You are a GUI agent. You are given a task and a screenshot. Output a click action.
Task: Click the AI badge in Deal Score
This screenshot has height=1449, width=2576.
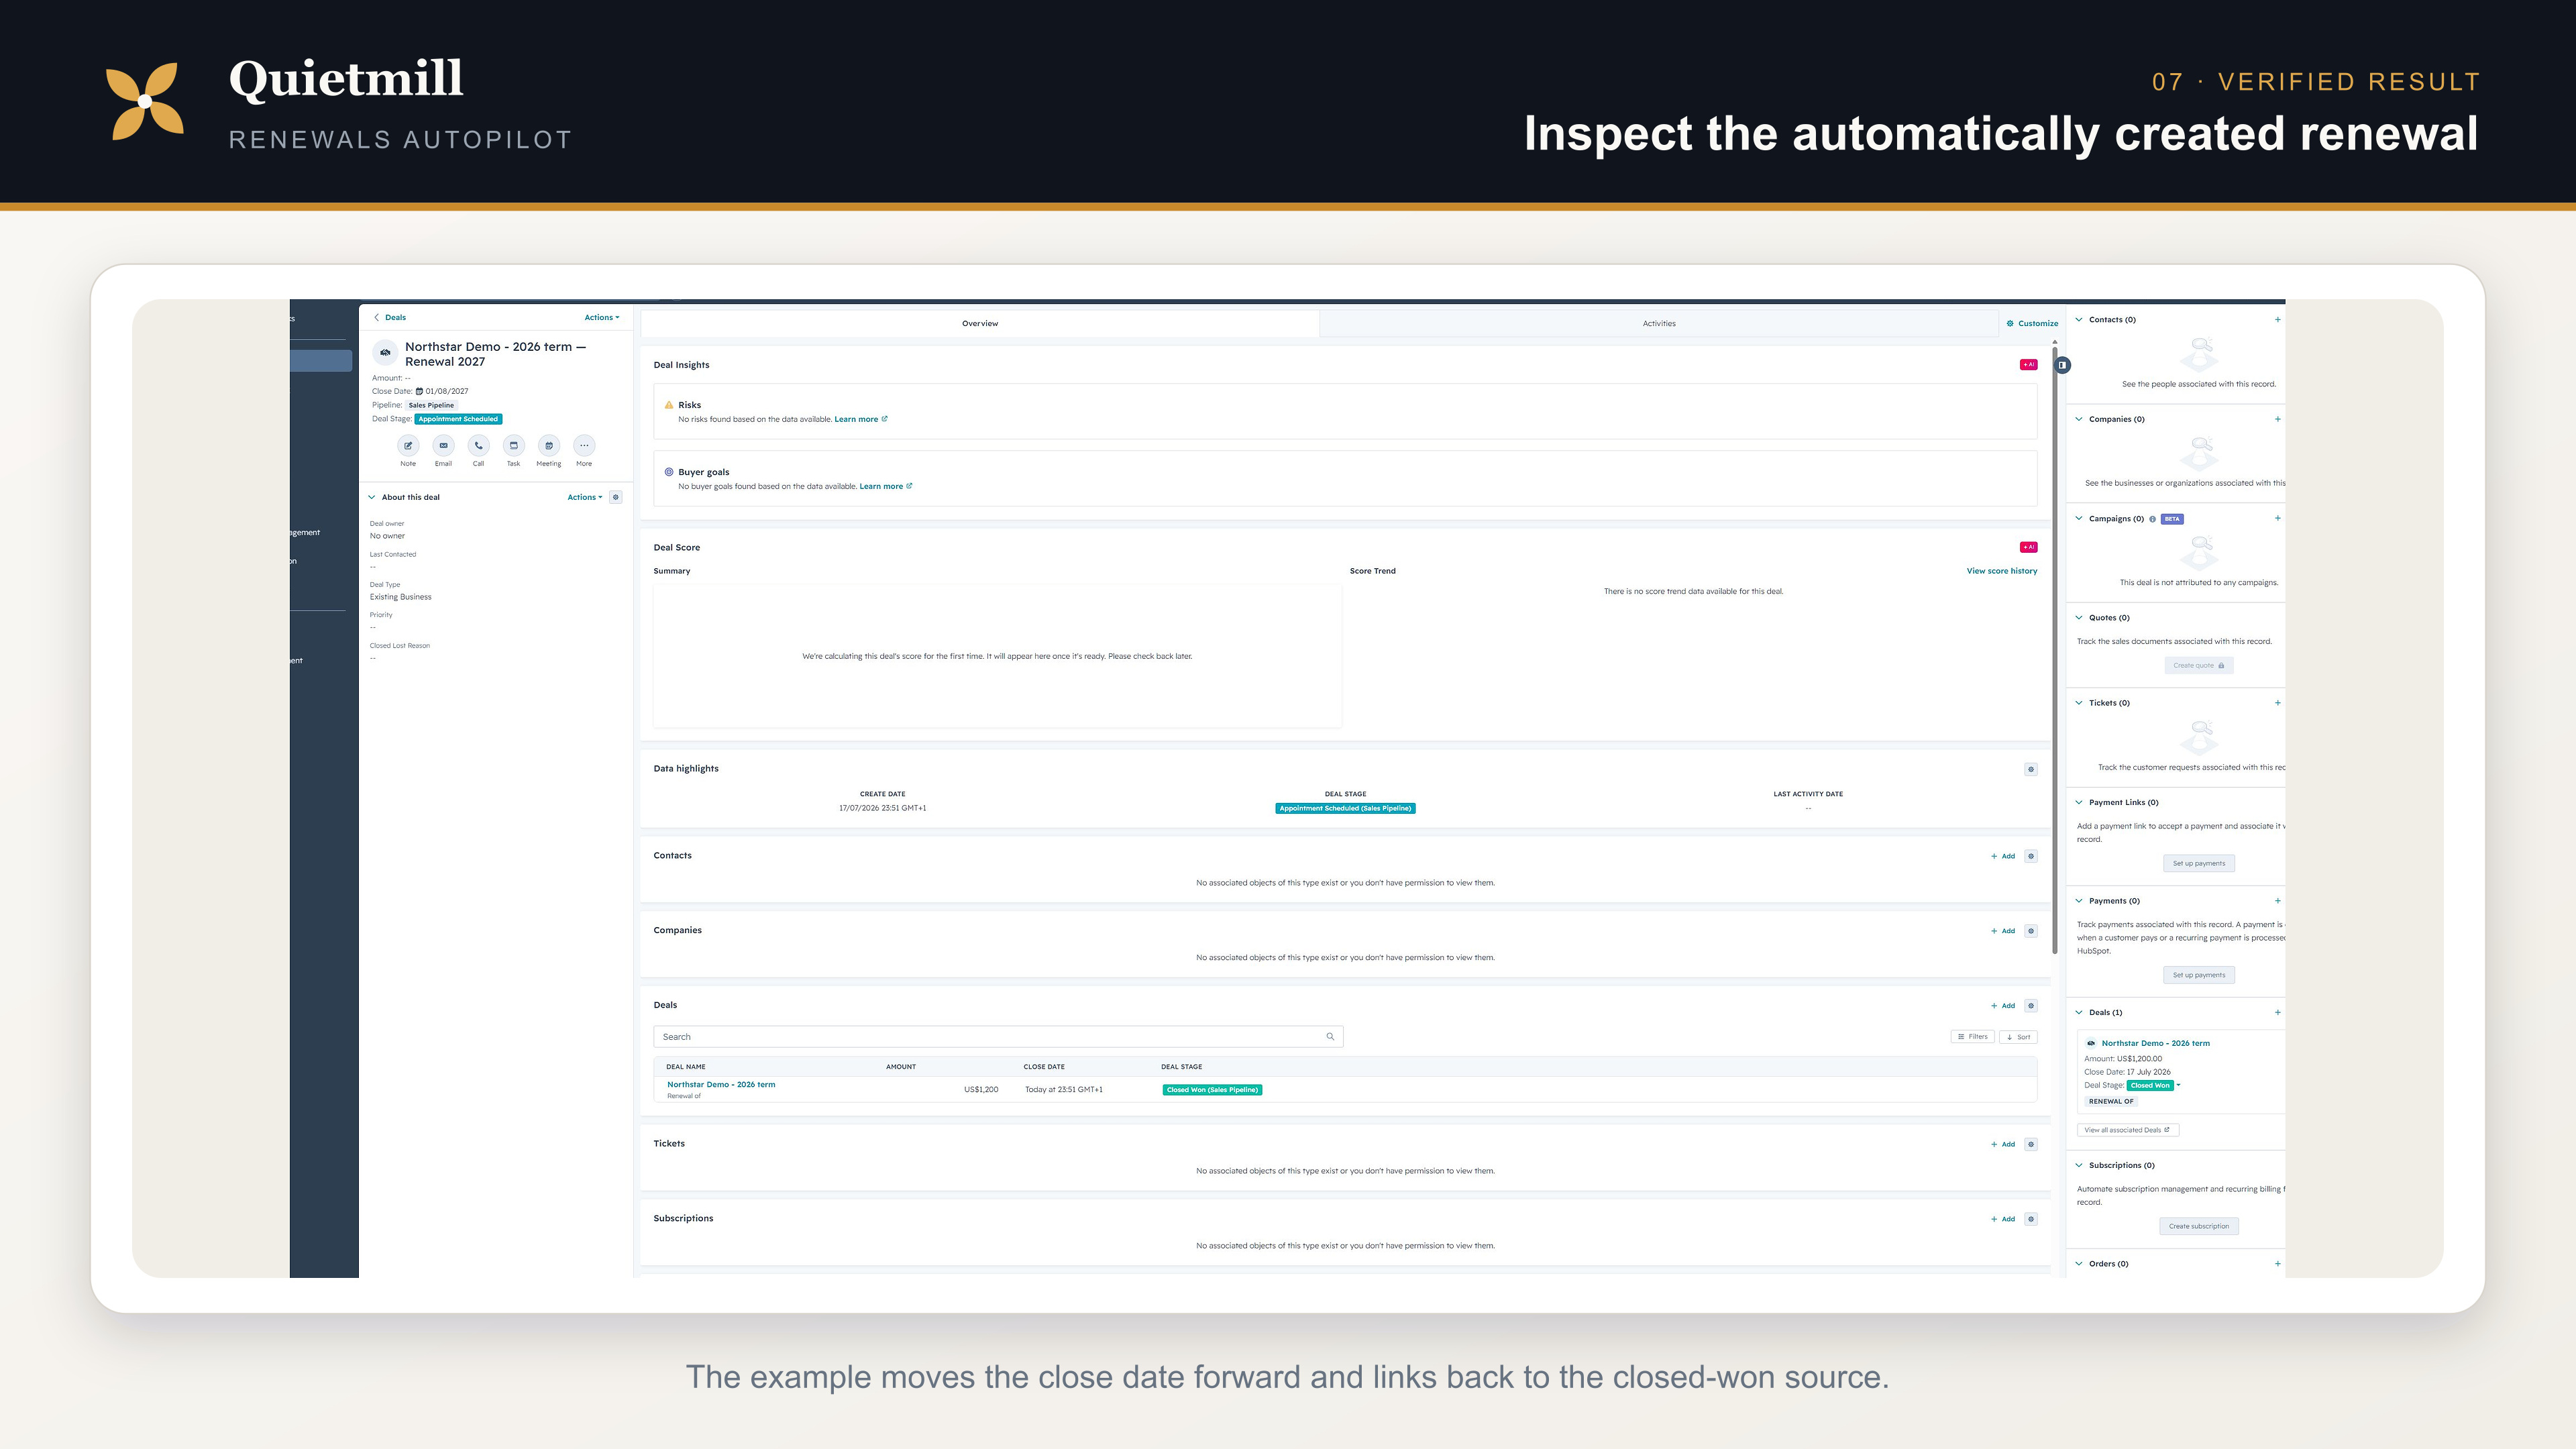[x=2028, y=547]
